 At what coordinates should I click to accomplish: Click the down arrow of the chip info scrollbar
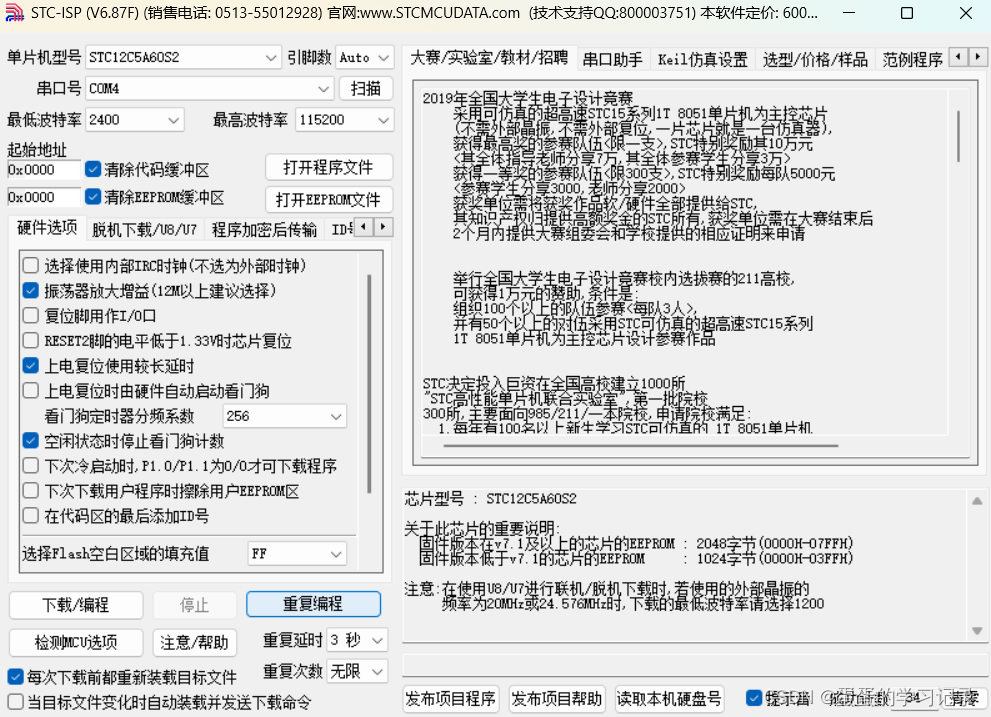point(976,631)
